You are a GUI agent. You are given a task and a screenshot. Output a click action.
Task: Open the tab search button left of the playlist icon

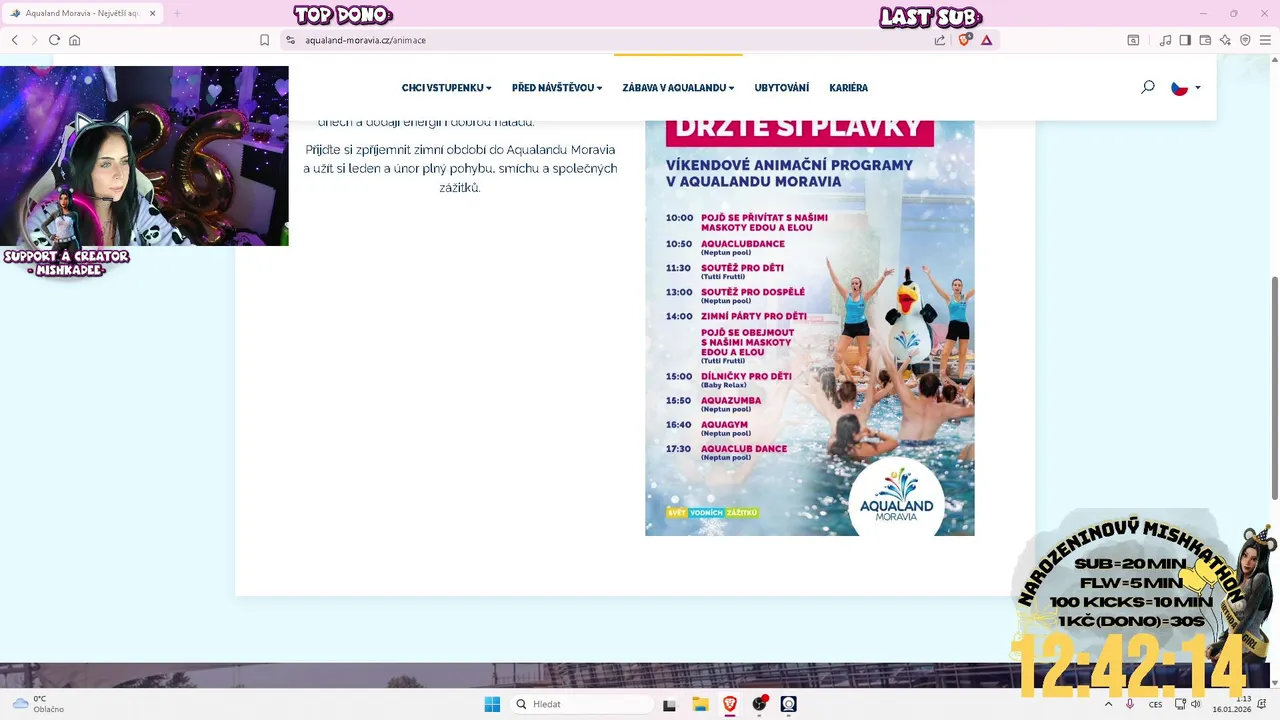[1133, 40]
